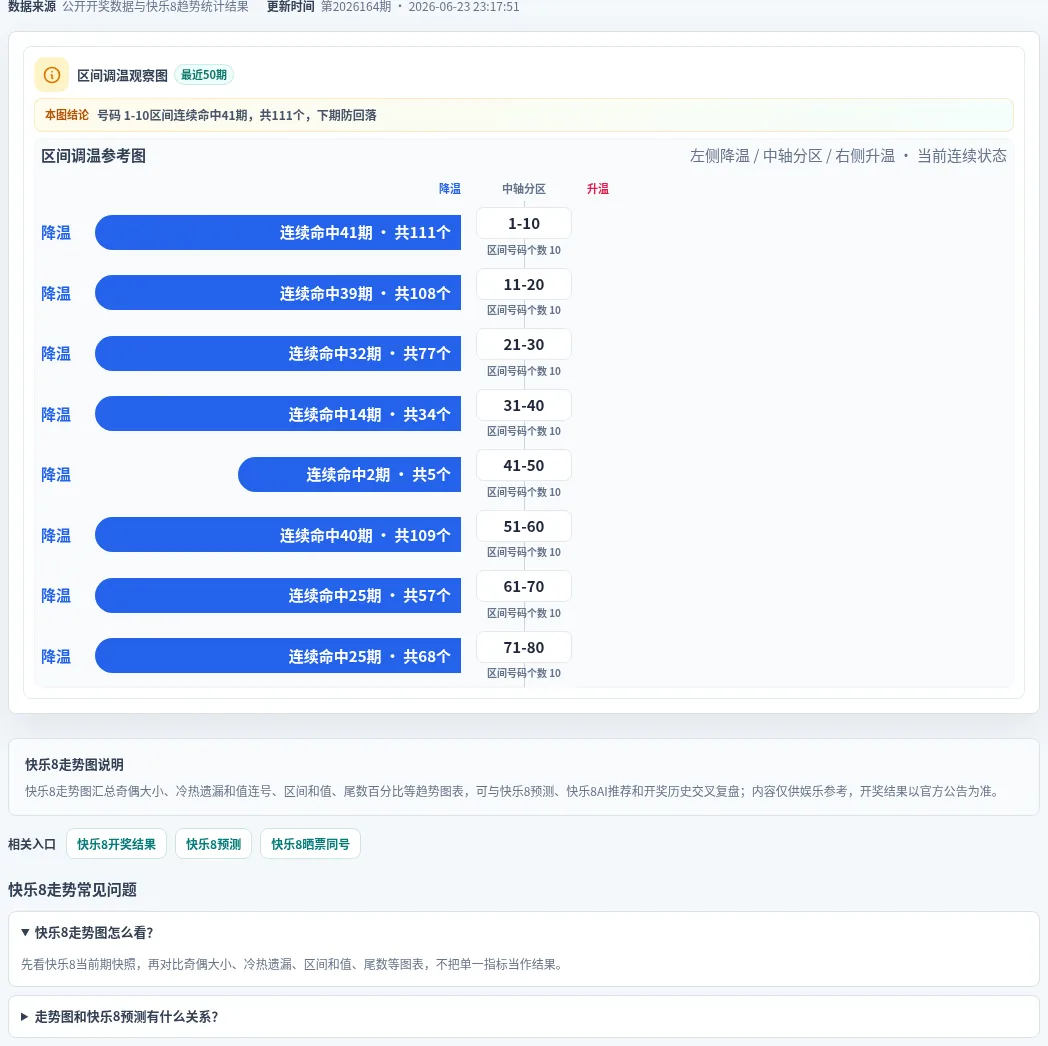Click the 数据来源 label at top
Viewport: 1048px width, 1046px height.
[32, 7]
